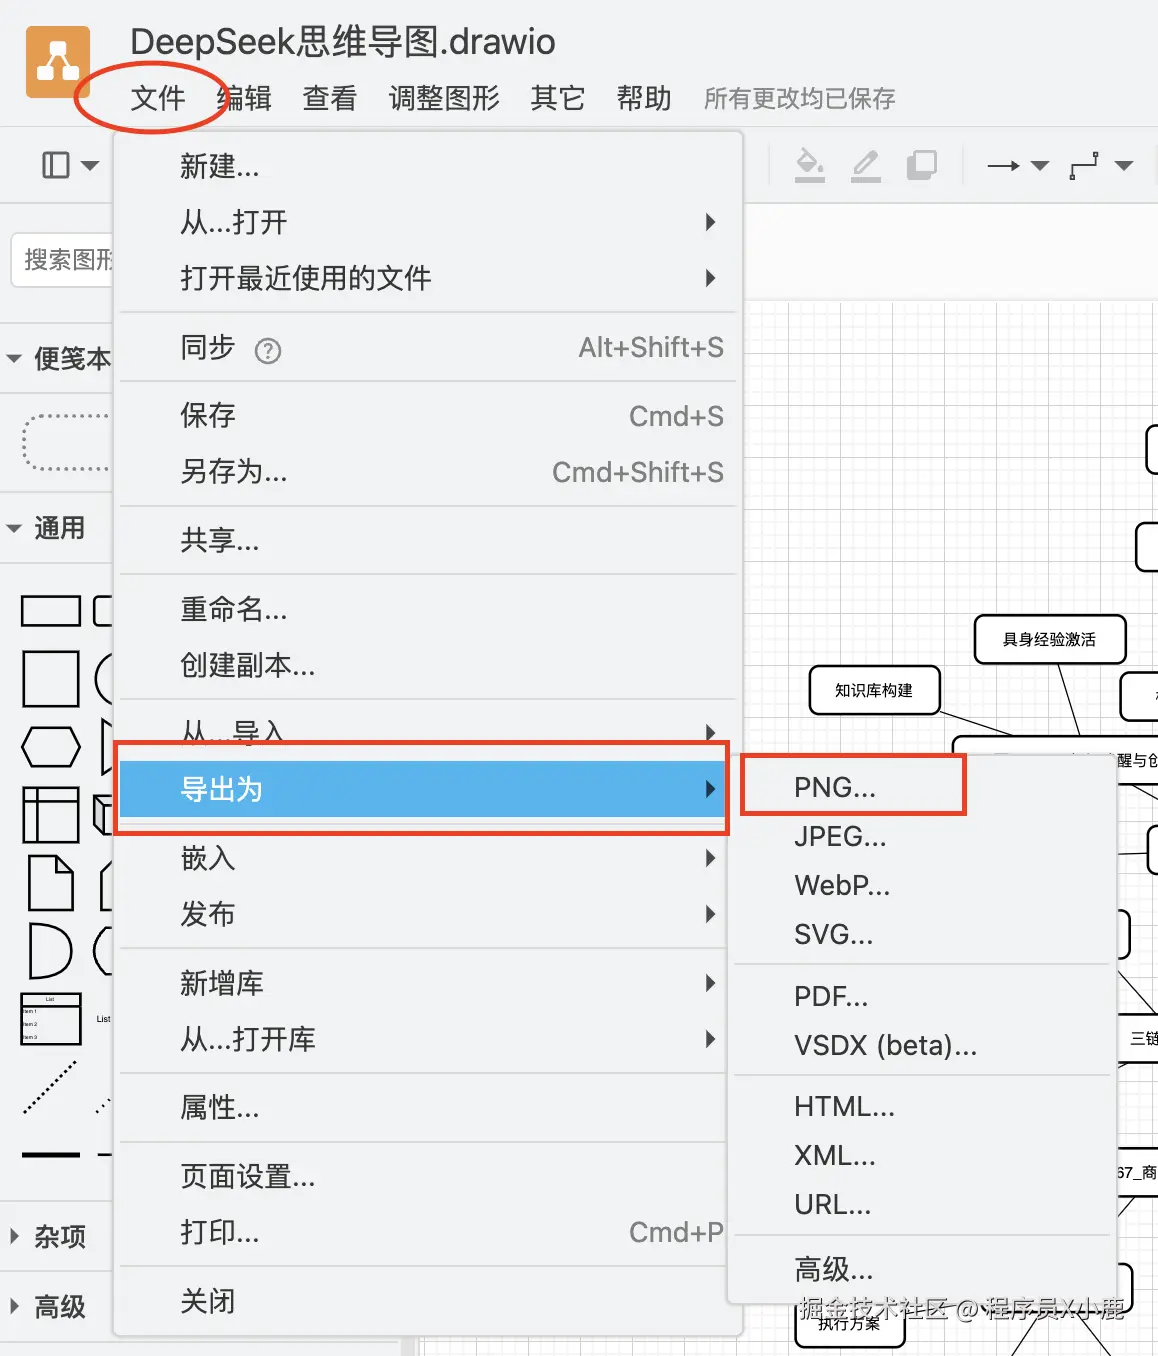
Task: Export as JPEG...
Action: tap(922, 836)
